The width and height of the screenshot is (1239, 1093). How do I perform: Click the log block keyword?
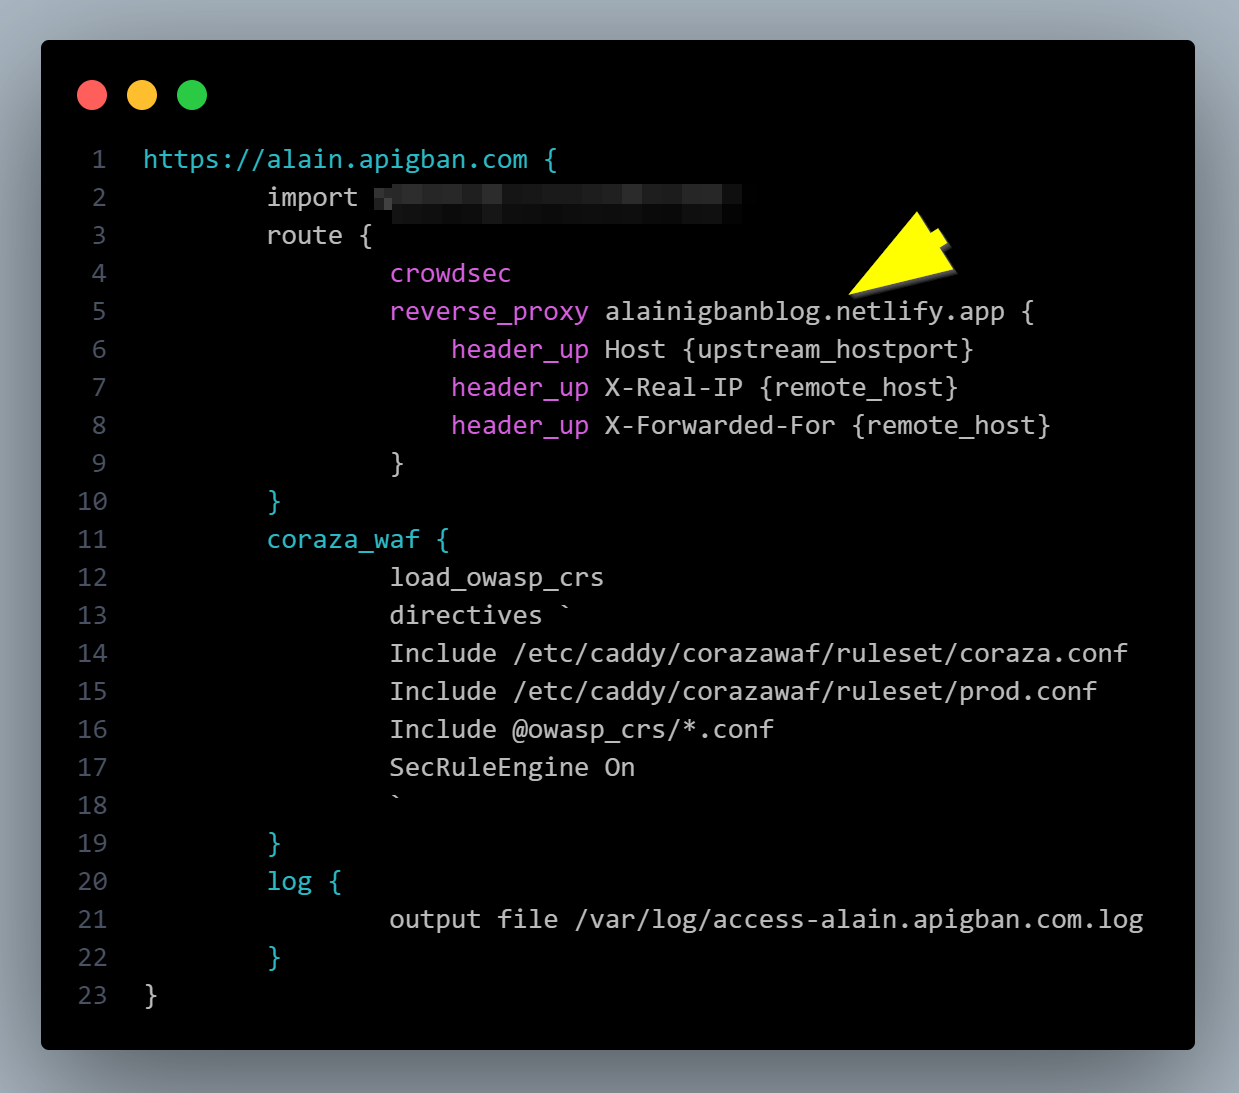point(289,881)
